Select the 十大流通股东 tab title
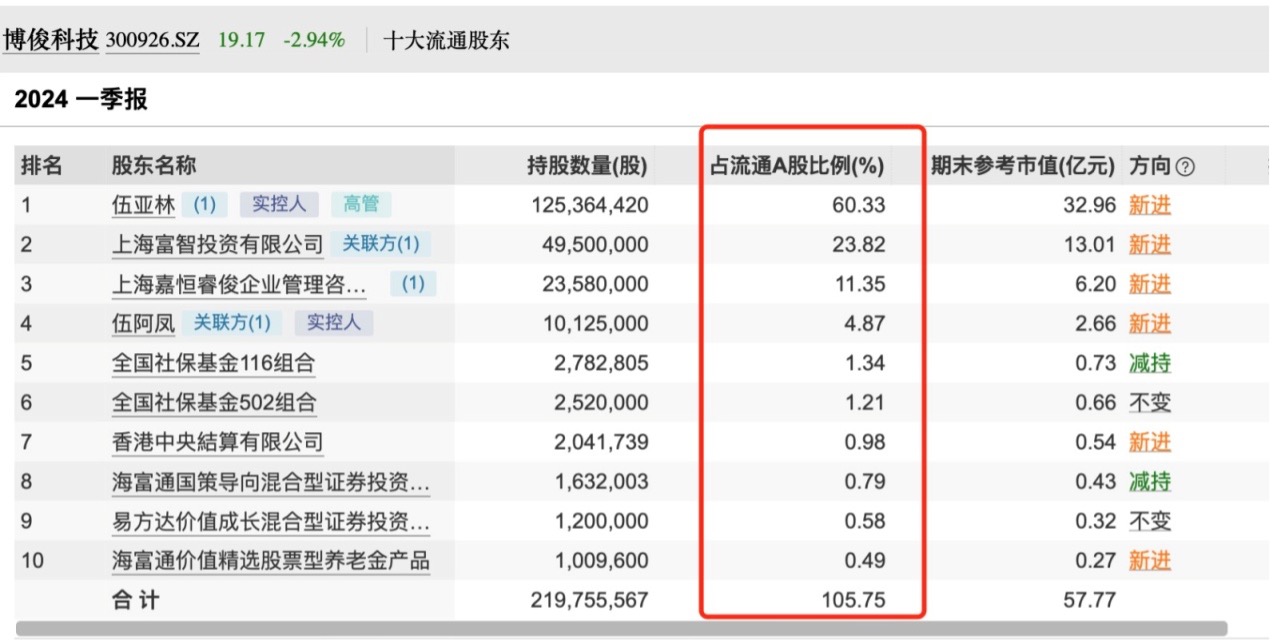 coord(446,41)
